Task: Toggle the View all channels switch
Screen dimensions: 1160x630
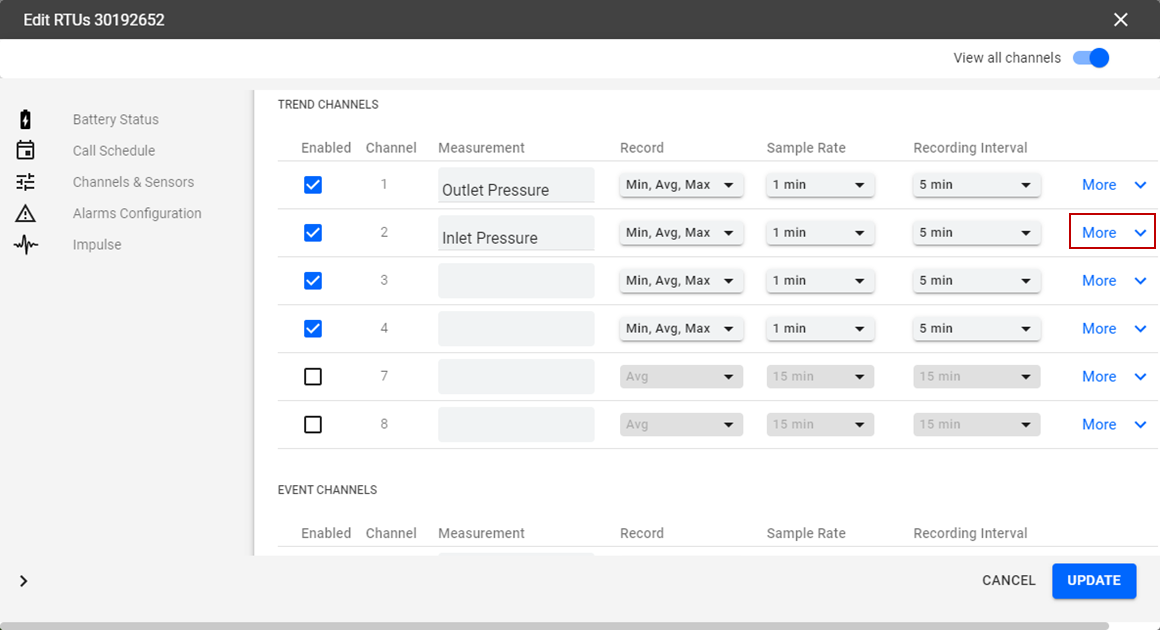Action: 1091,58
